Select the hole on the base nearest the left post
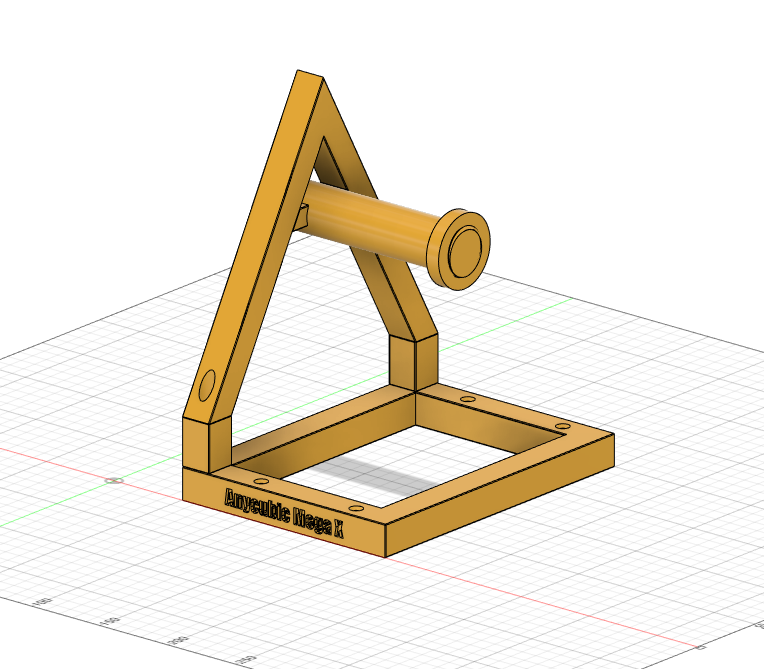Image resolution: width=764 pixels, height=669 pixels. [261, 481]
